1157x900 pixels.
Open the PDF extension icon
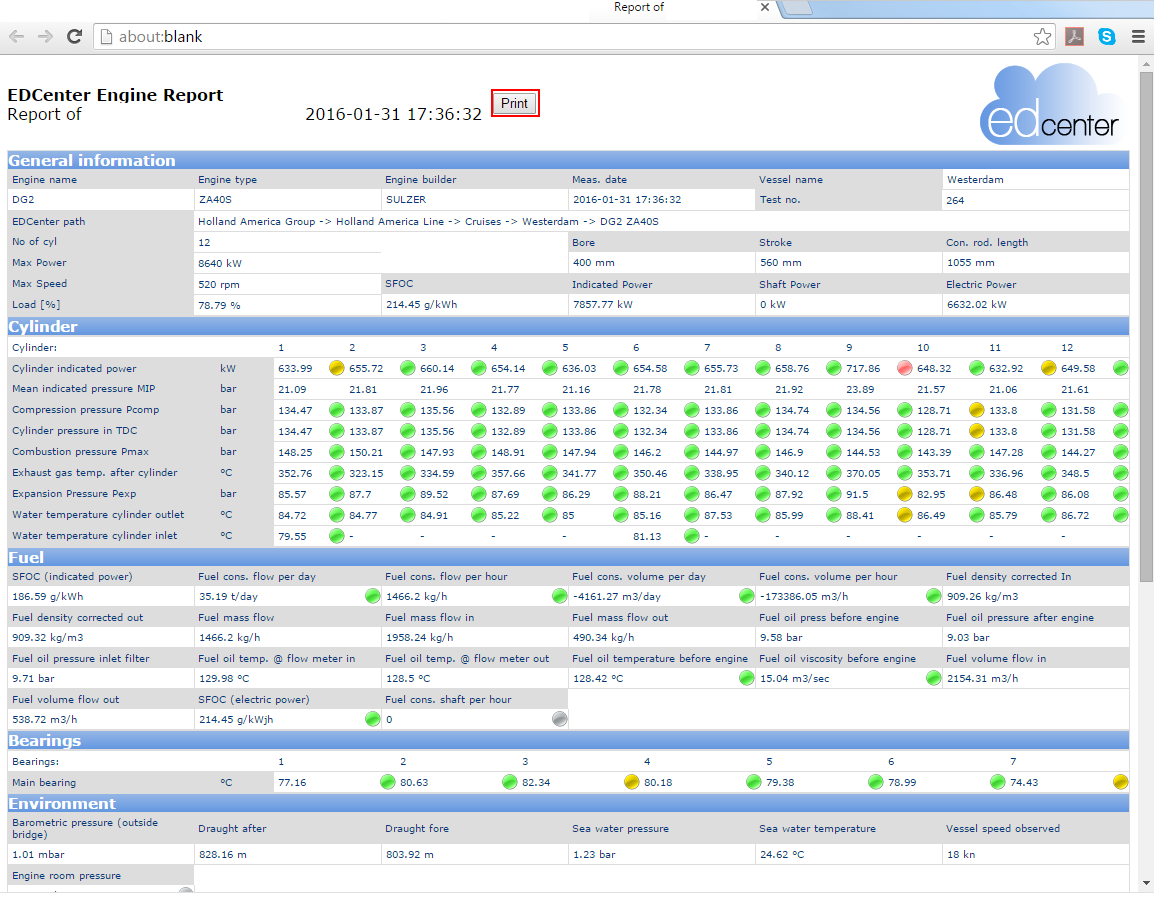(x=1074, y=37)
